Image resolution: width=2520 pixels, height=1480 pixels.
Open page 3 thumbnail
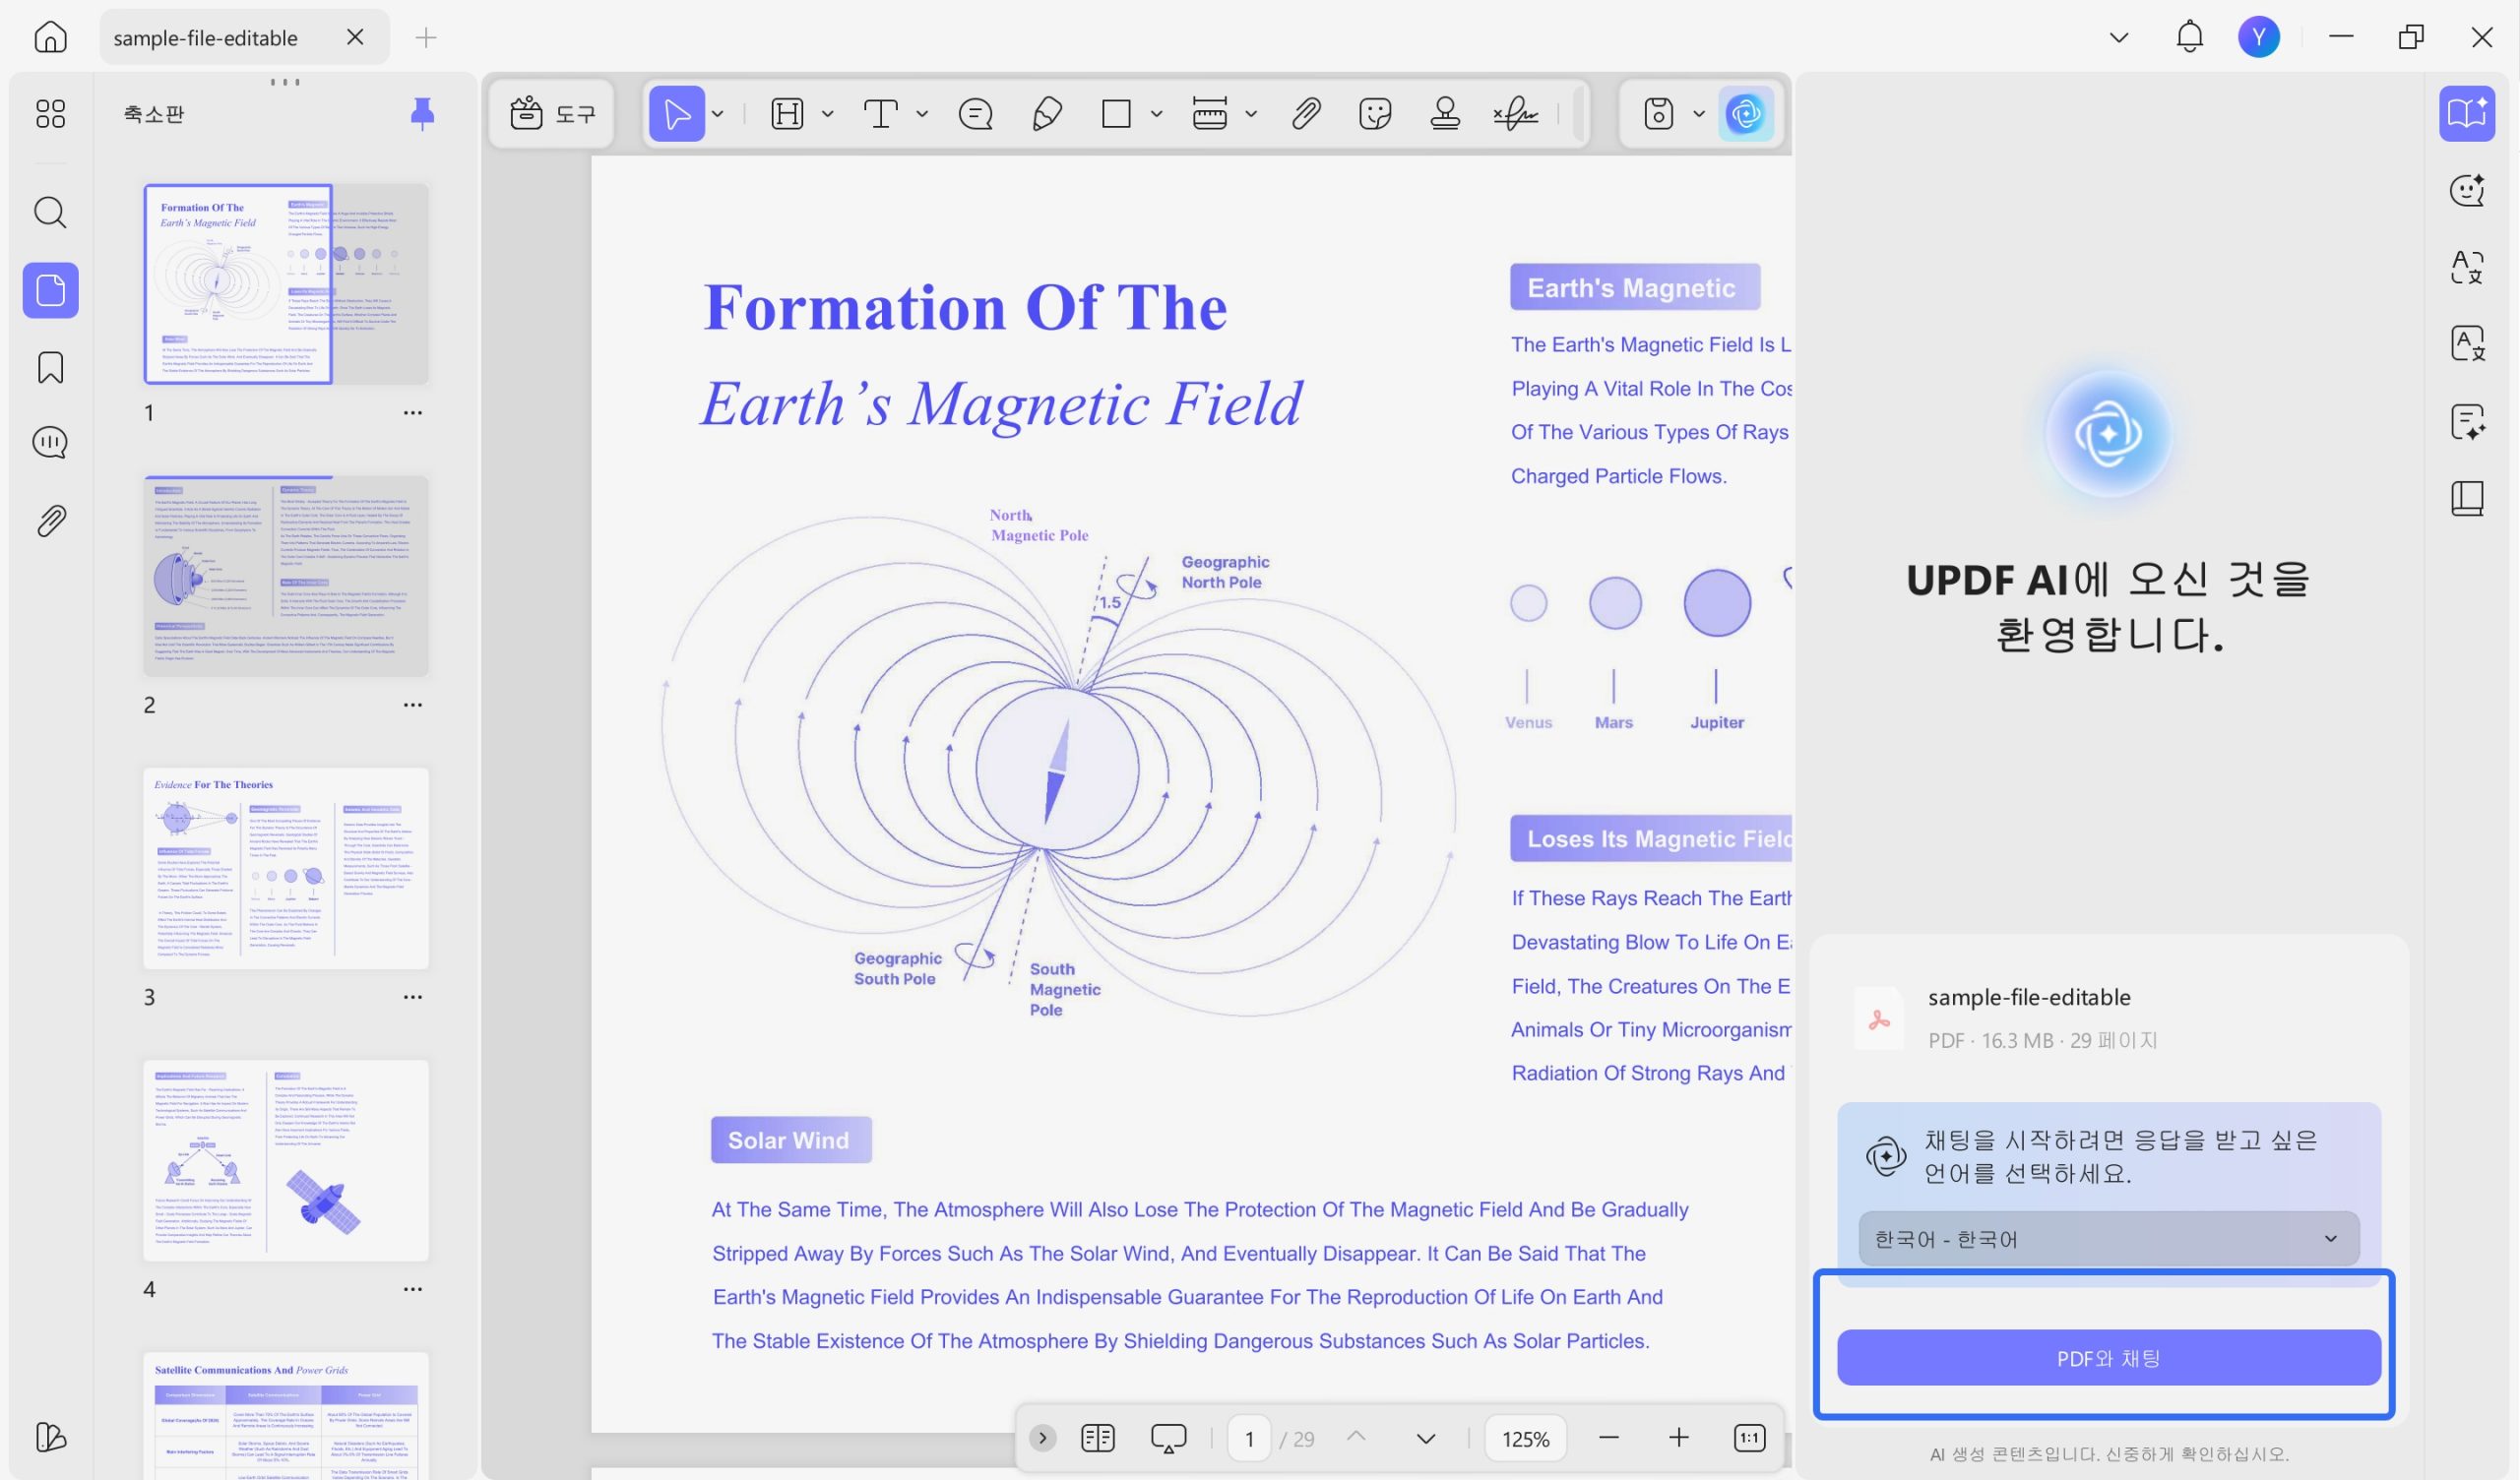pyautogui.click(x=286, y=868)
